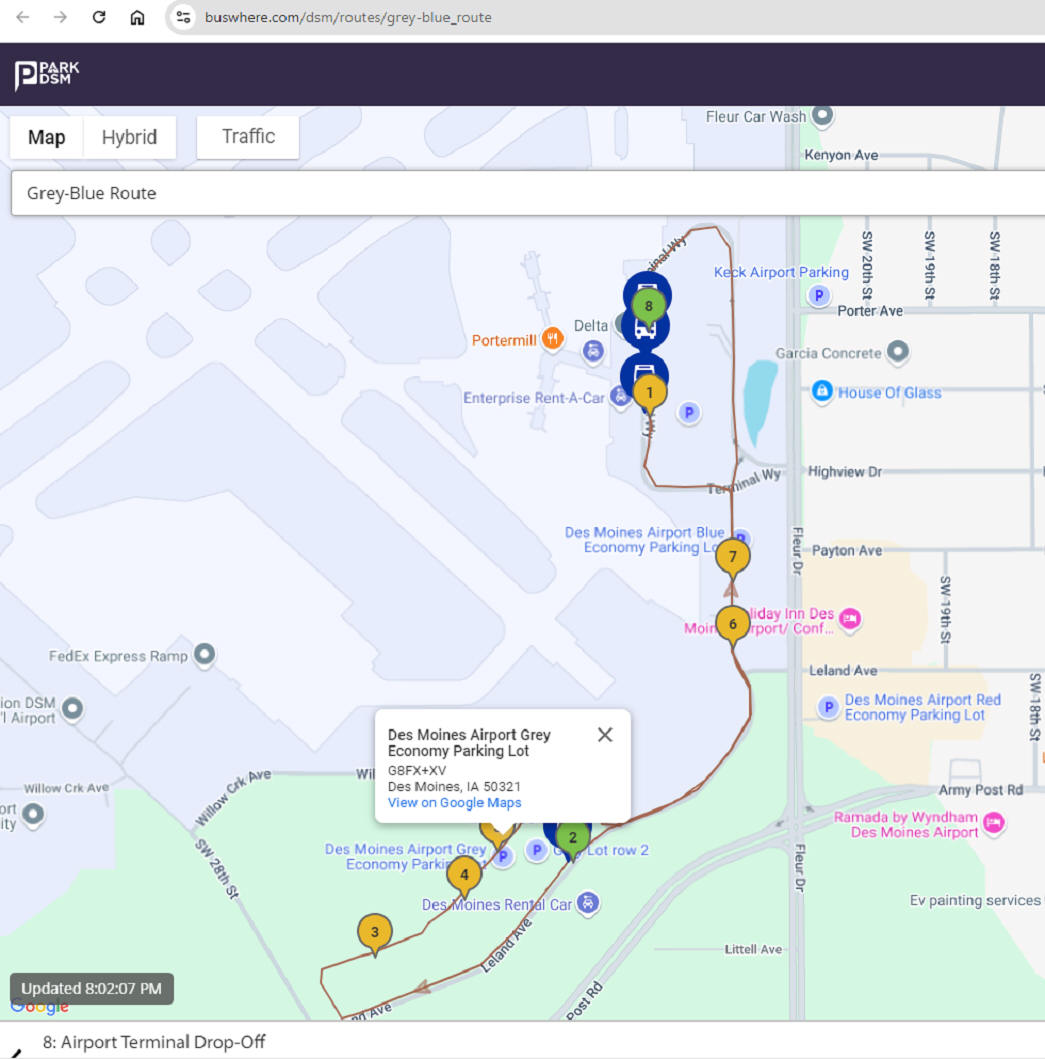The width and height of the screenshot is (1045, 1059).
Task: Select the green stop 2 marker
Action: (x=572, y=838)
